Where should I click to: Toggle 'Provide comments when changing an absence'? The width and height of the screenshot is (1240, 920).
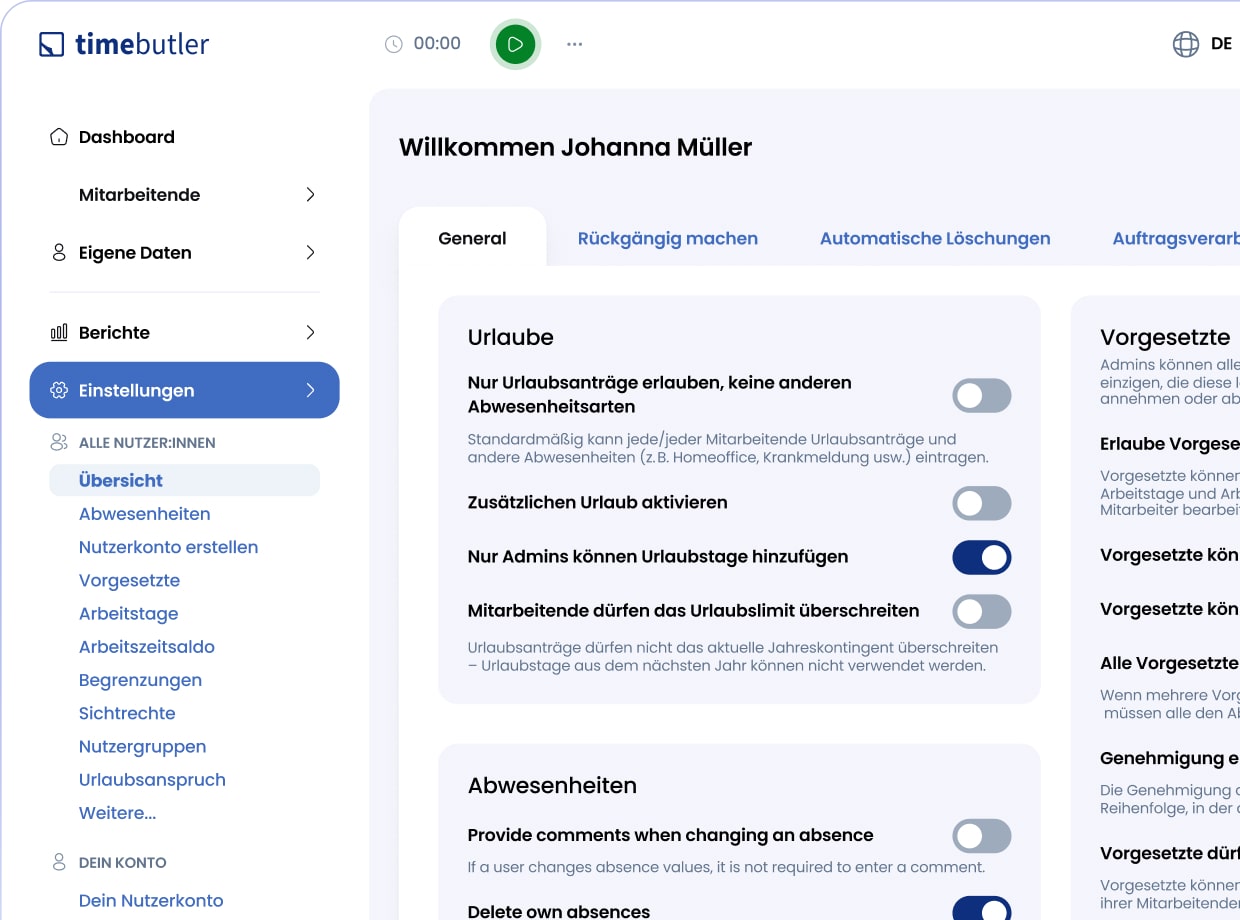981,836
